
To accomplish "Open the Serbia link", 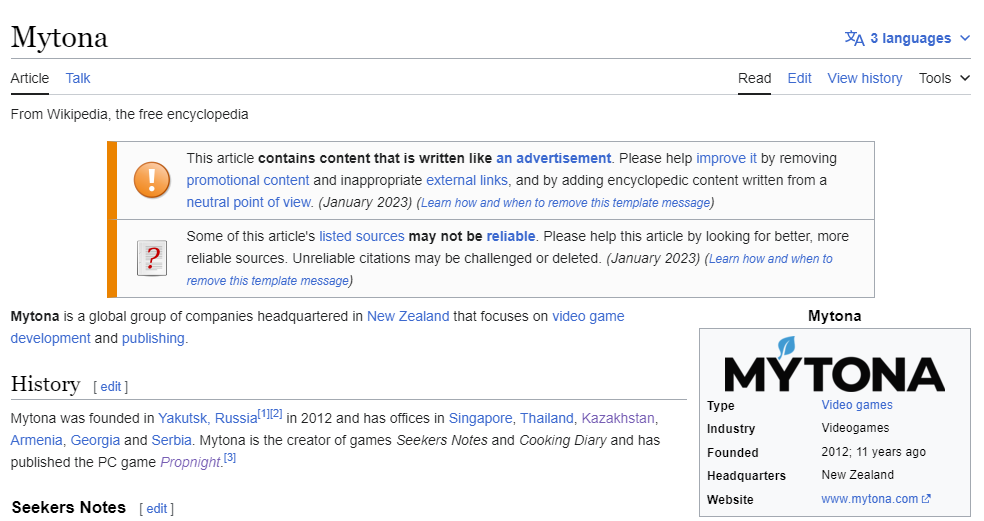I will click(x=171, y=440).
